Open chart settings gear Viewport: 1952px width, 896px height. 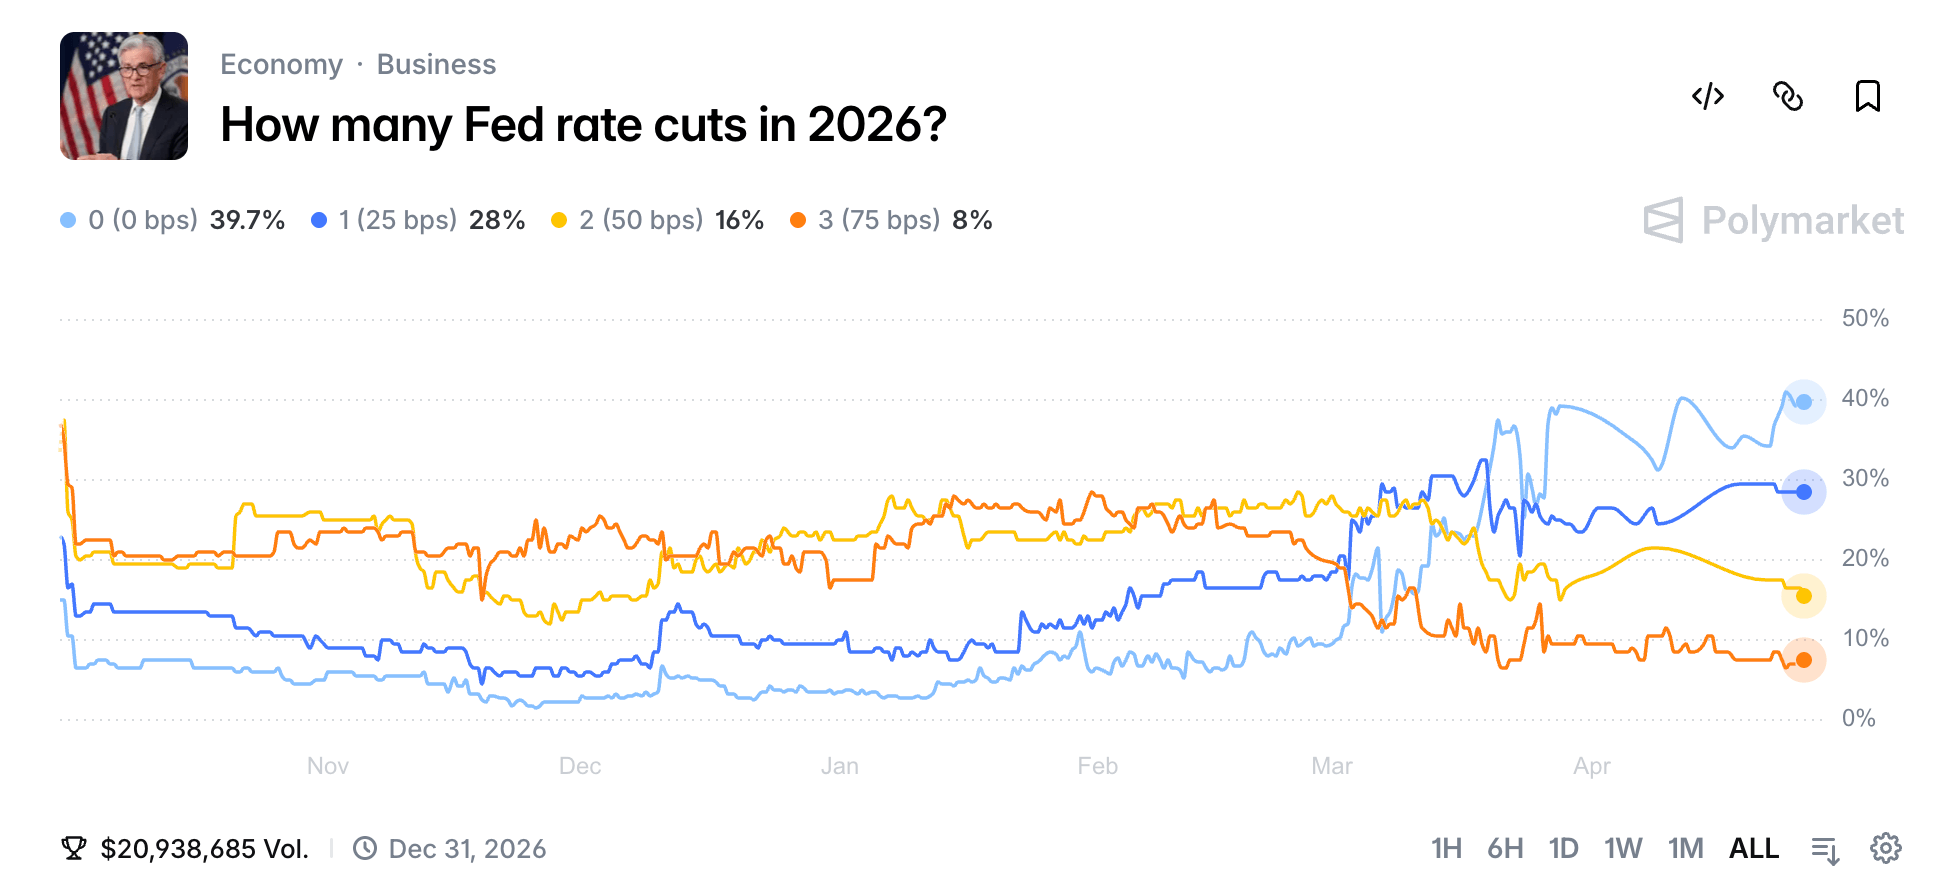(x=1885, y=848)
